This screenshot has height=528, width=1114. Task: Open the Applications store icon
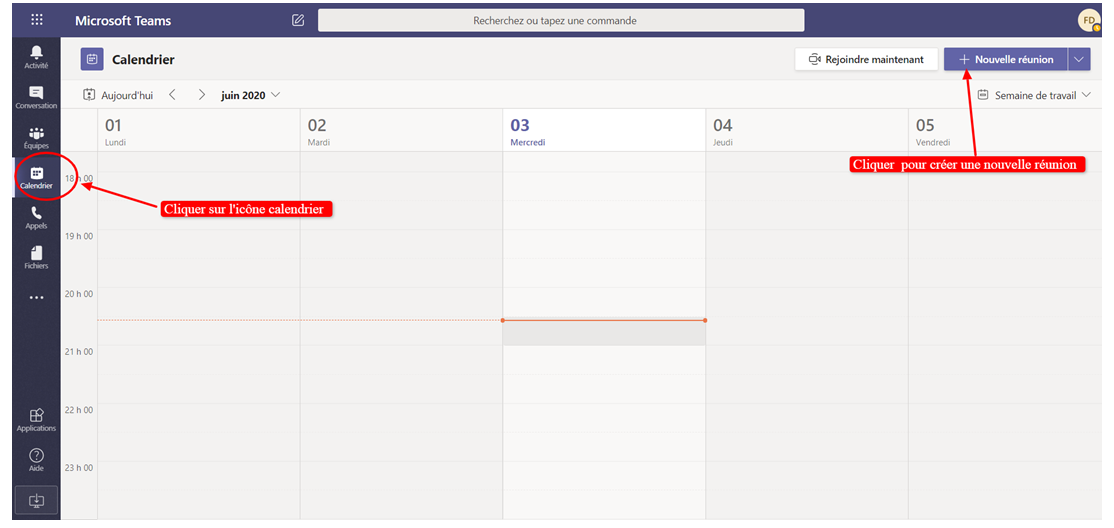point(37,419)
